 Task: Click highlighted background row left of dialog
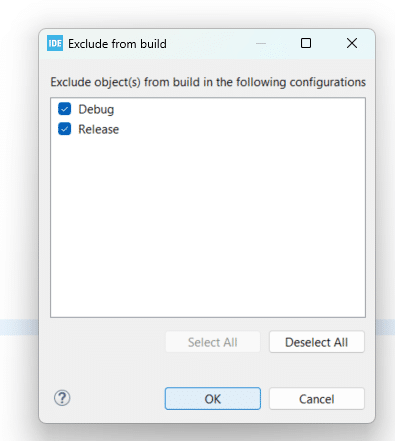[19, 327]
